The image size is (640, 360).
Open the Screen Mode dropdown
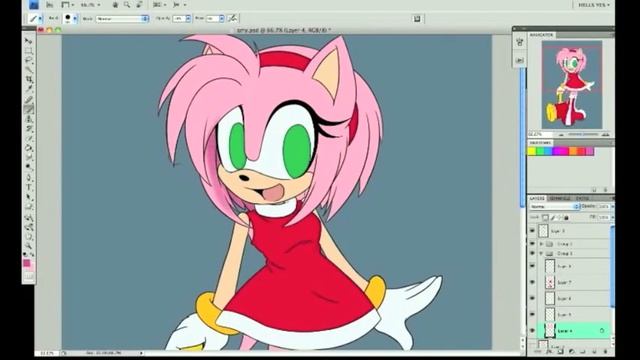coord(180,5)
